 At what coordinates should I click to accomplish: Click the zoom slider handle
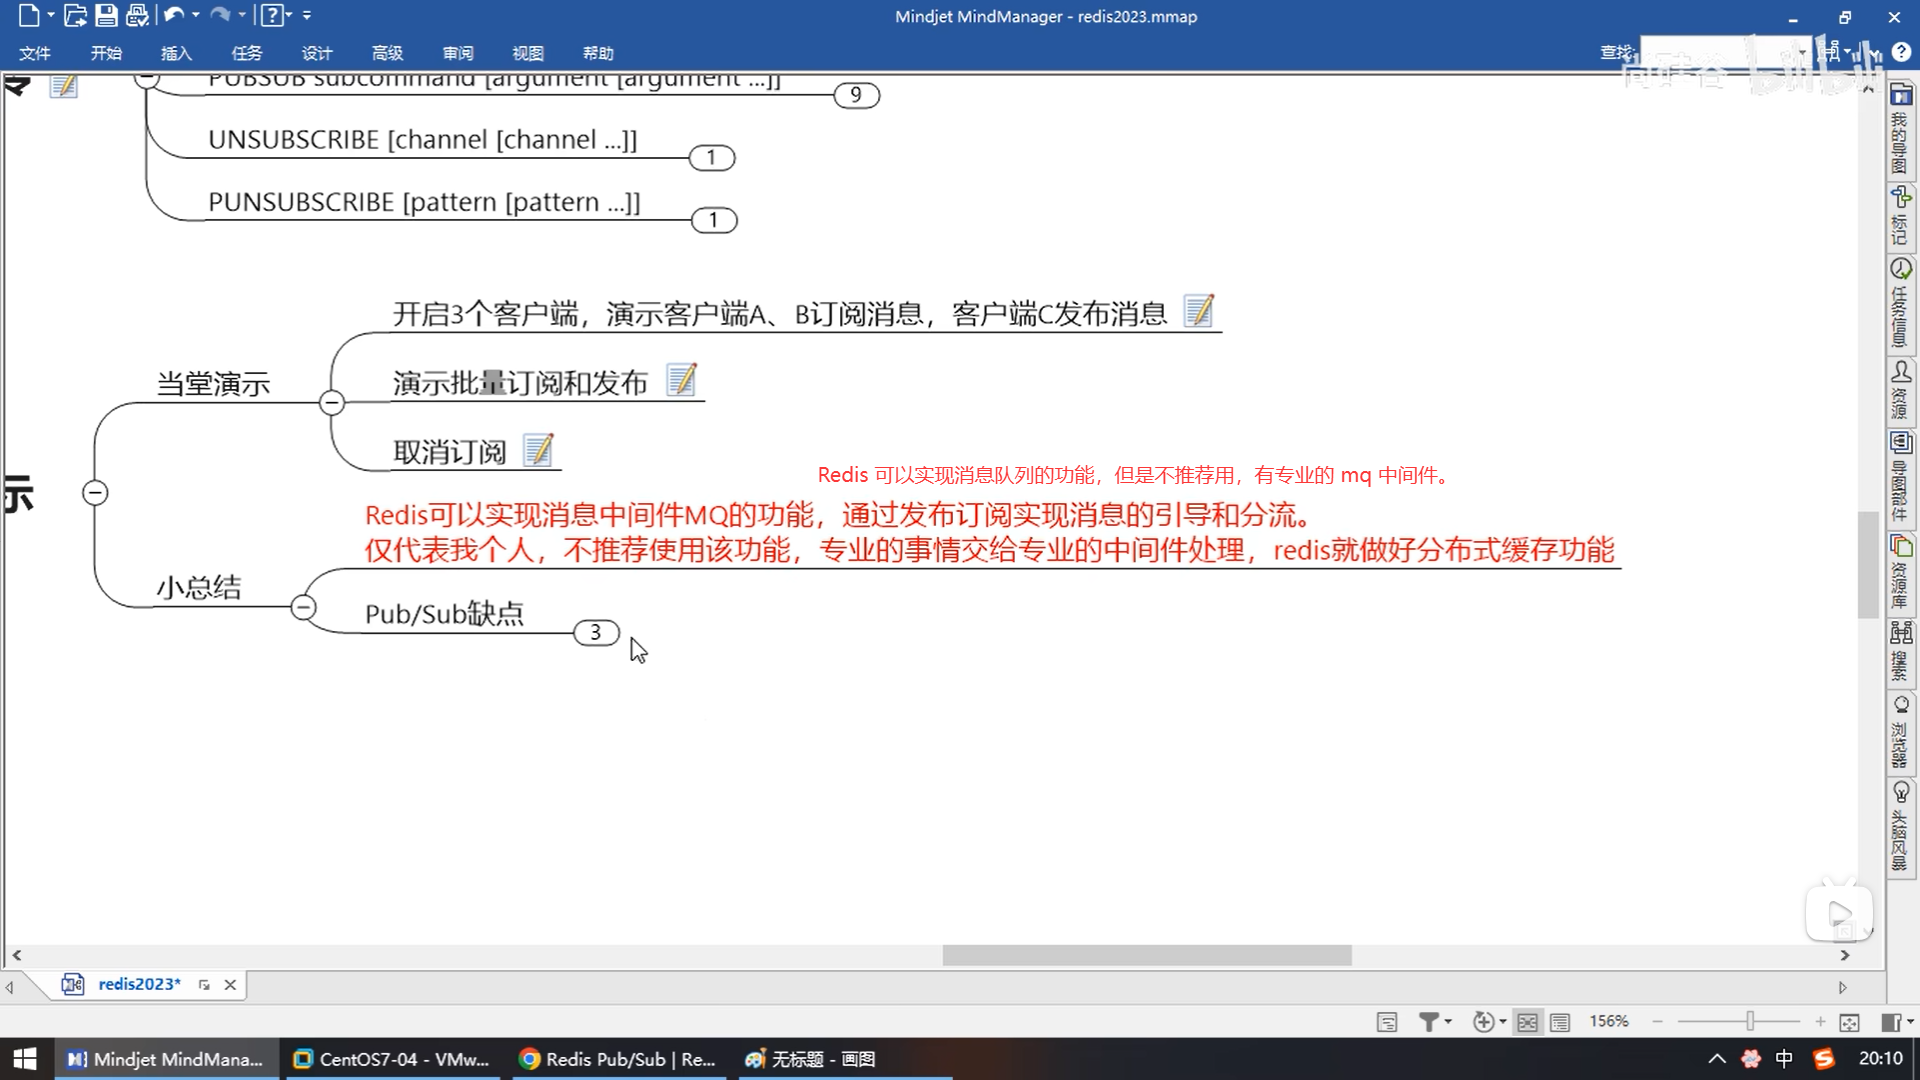(x=1750, y=1021)
